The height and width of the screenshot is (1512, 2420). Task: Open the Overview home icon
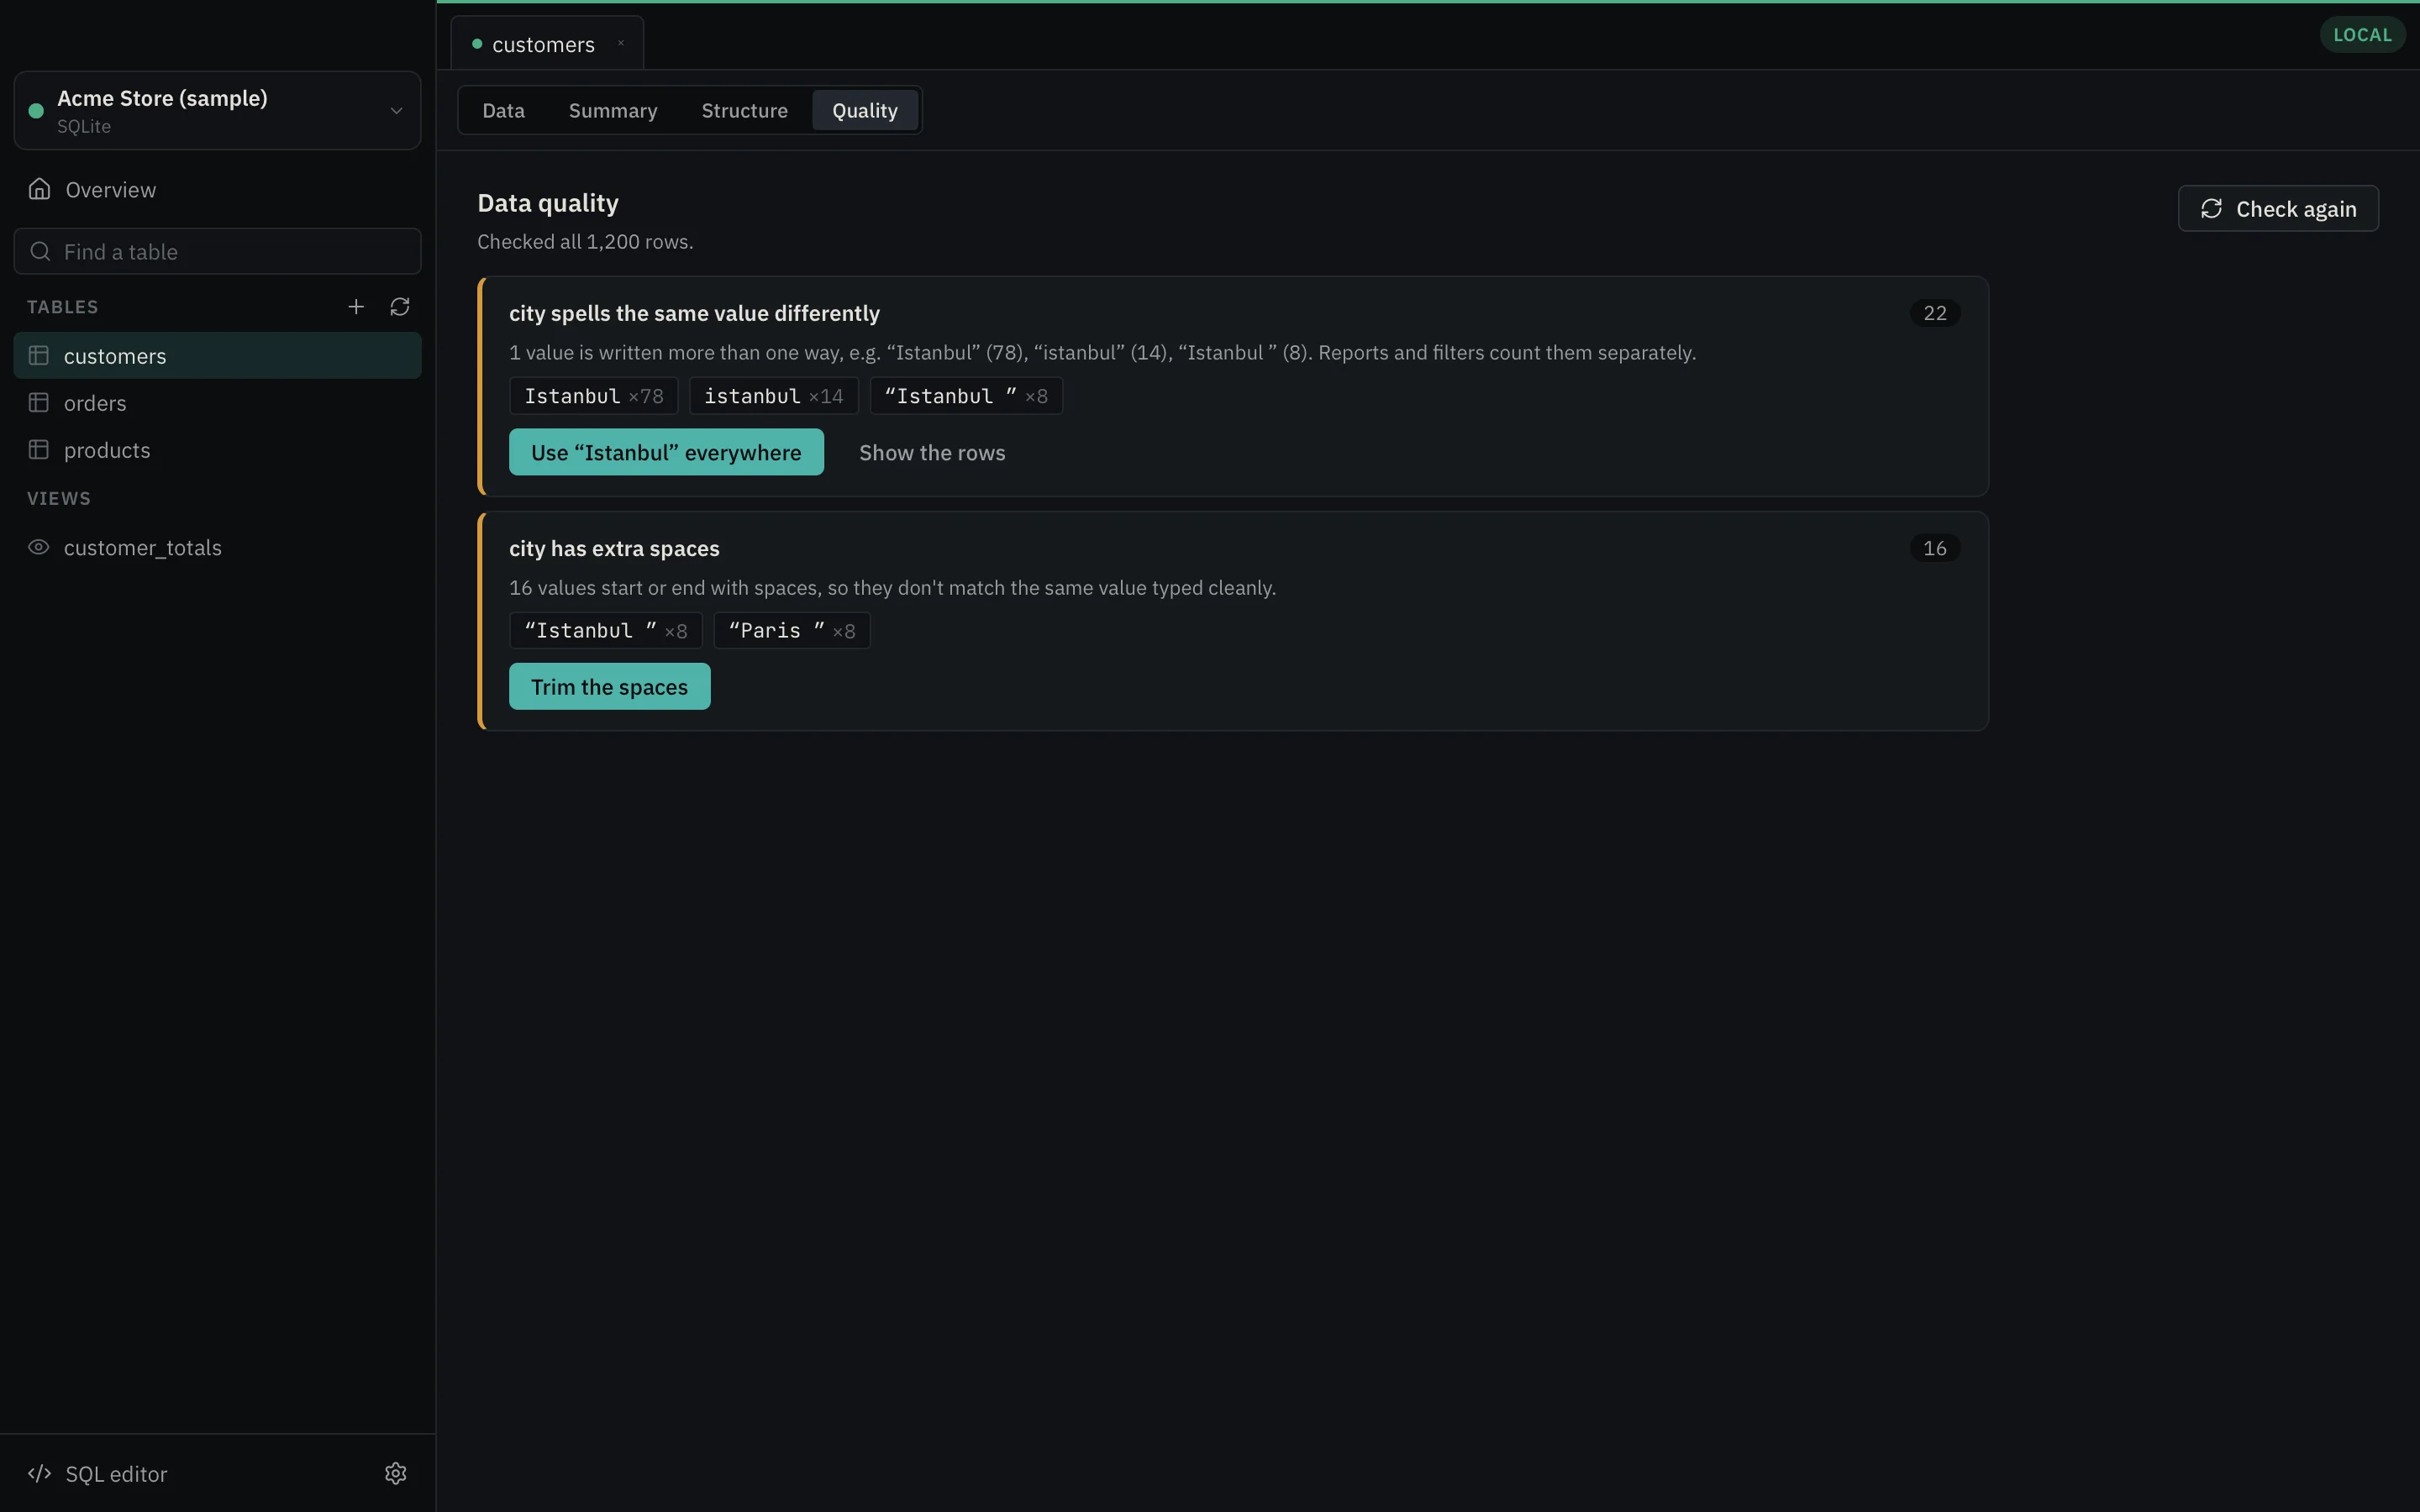pyautogui.click(x=39, y=189)
